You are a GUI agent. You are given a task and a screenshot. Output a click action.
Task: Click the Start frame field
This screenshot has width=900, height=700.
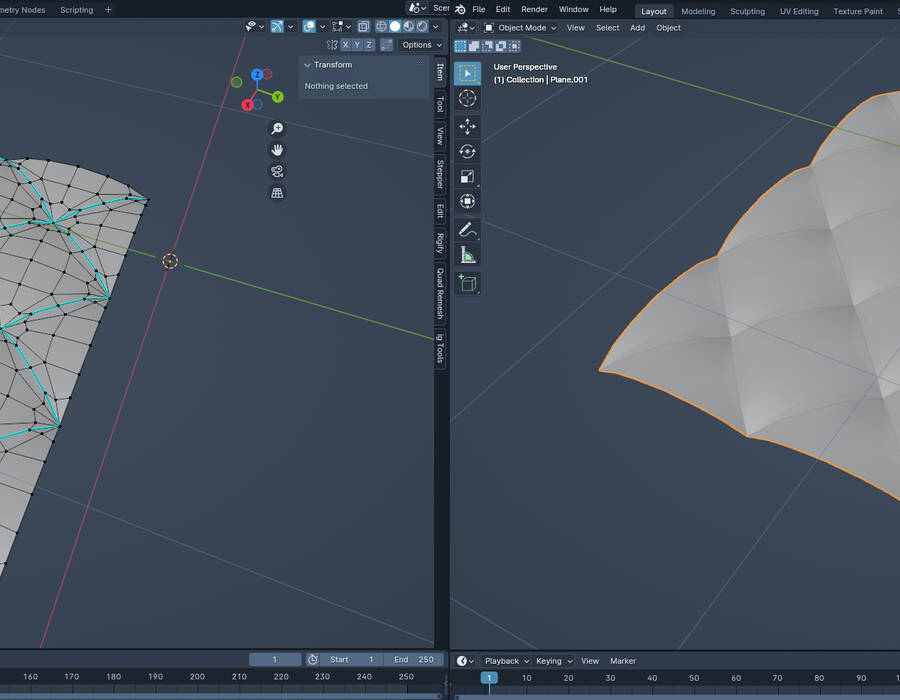(352, 660)
